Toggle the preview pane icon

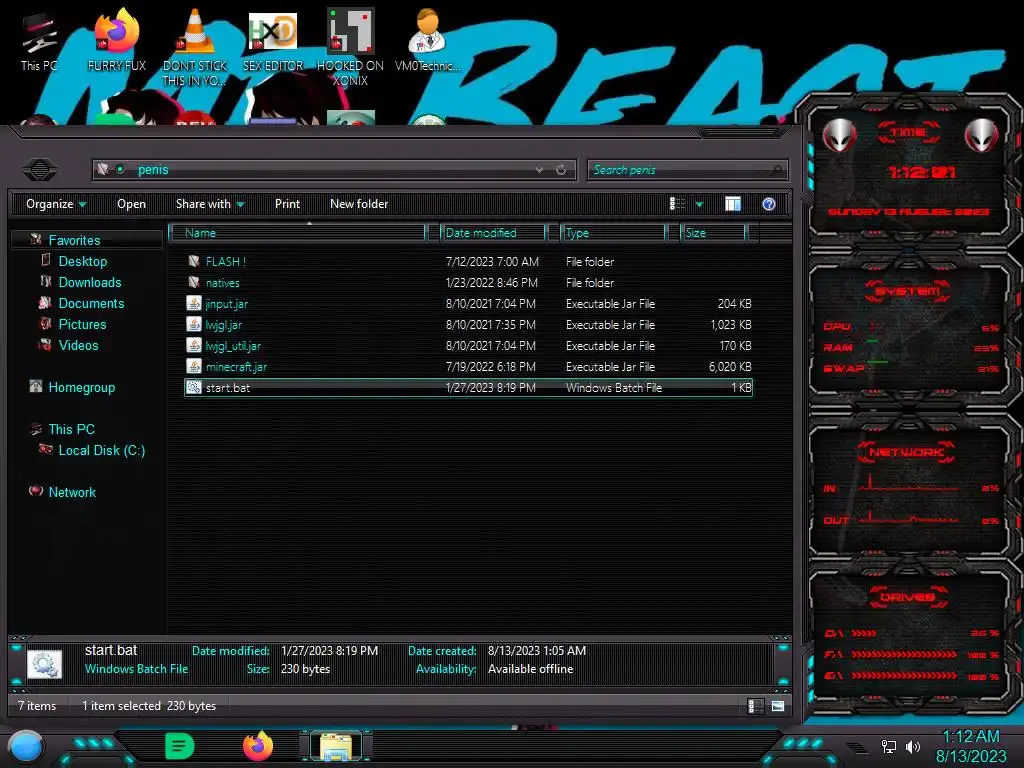(733, 204)
